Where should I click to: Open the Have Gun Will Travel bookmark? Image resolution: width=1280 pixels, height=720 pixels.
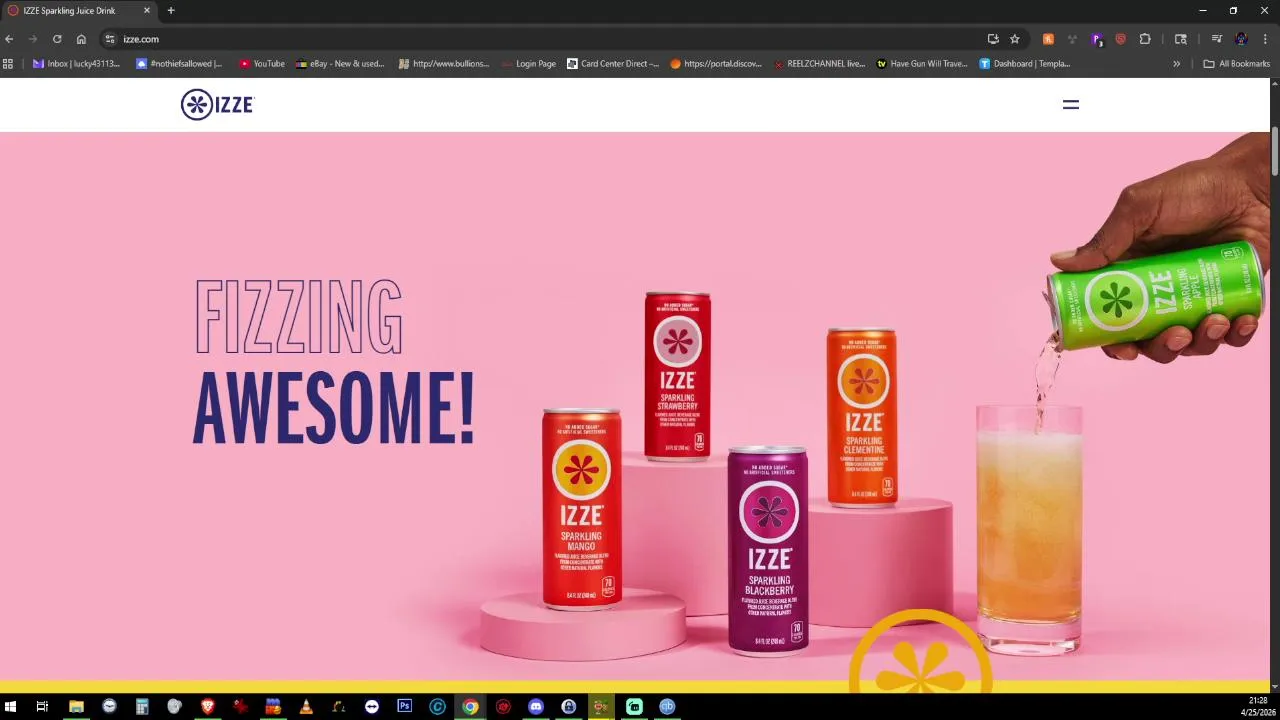(922, 64)
